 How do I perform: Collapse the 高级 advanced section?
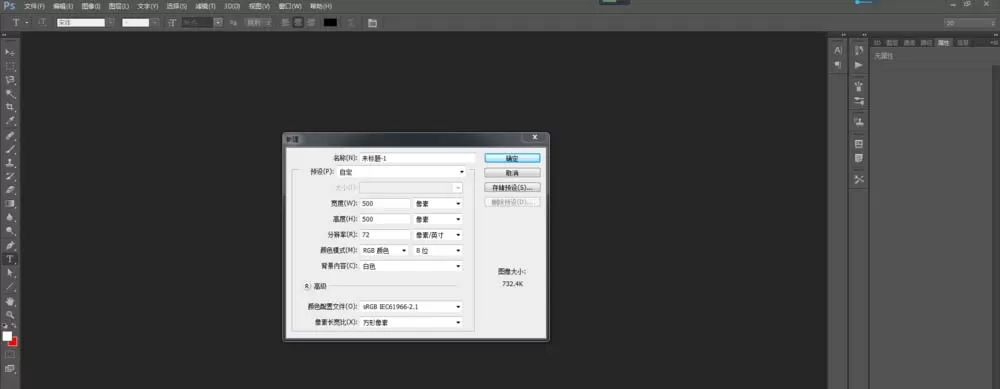(307, 286)
